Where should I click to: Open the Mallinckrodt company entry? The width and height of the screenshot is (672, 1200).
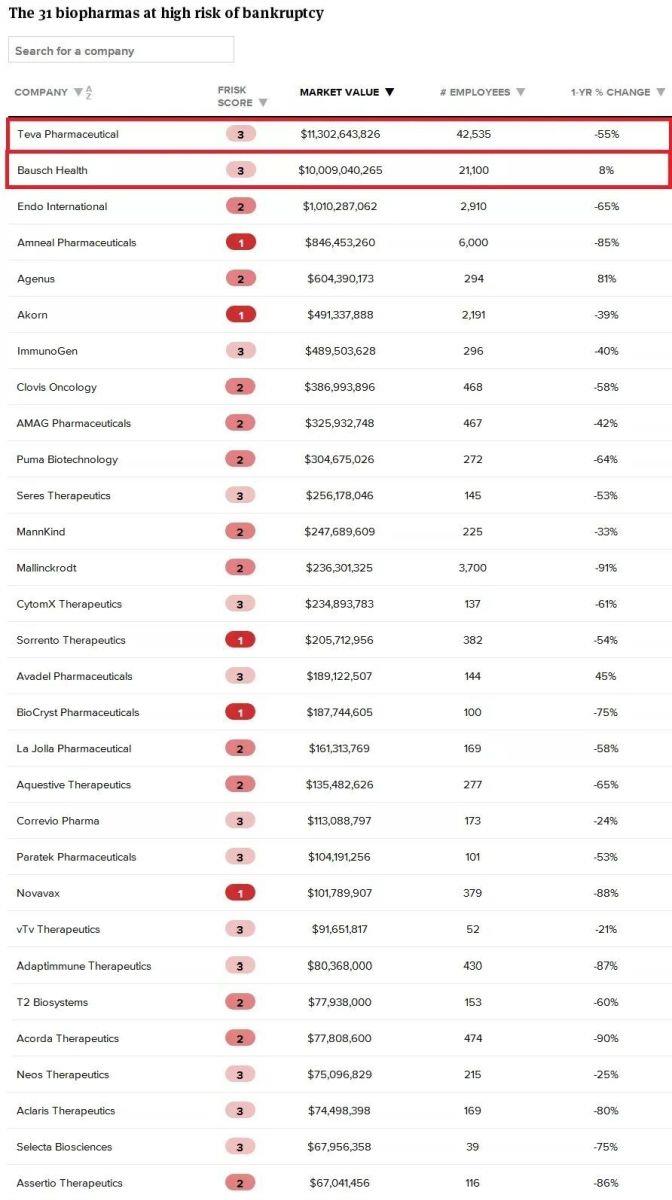(x=47, y=568)
